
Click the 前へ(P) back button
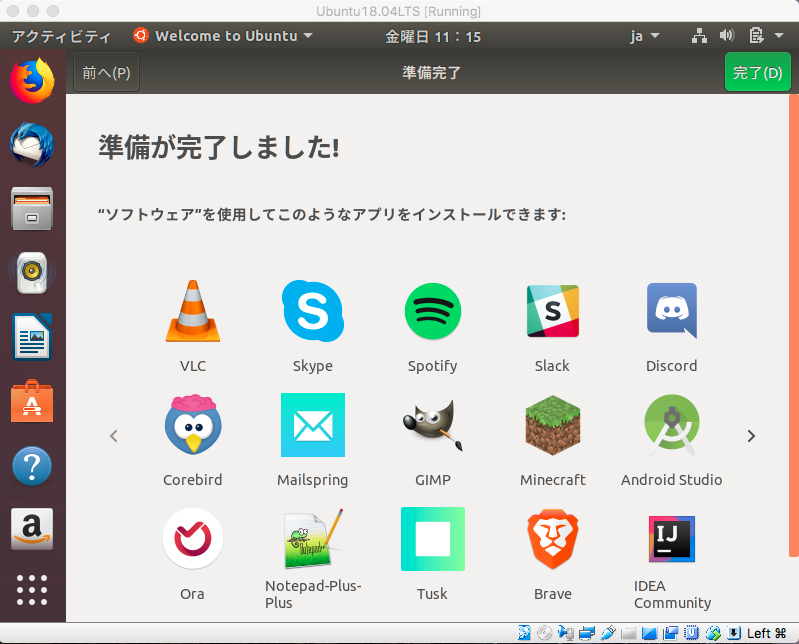[x=106, y=72]
